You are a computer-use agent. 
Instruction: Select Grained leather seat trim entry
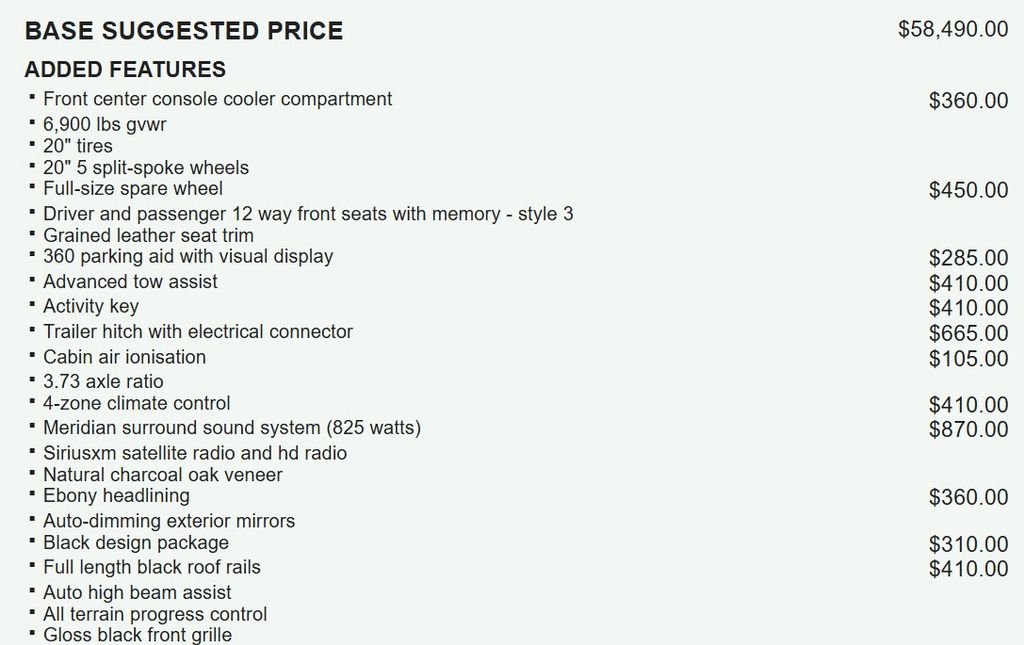pyautogui.click(x=148, y=236)
